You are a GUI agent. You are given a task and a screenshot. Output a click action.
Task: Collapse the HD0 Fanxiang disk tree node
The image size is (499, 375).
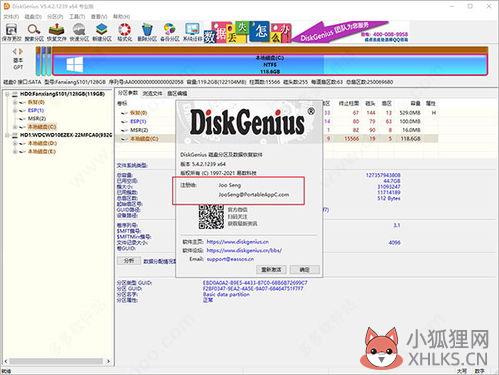pyautogui.click(x=7, y=94)
